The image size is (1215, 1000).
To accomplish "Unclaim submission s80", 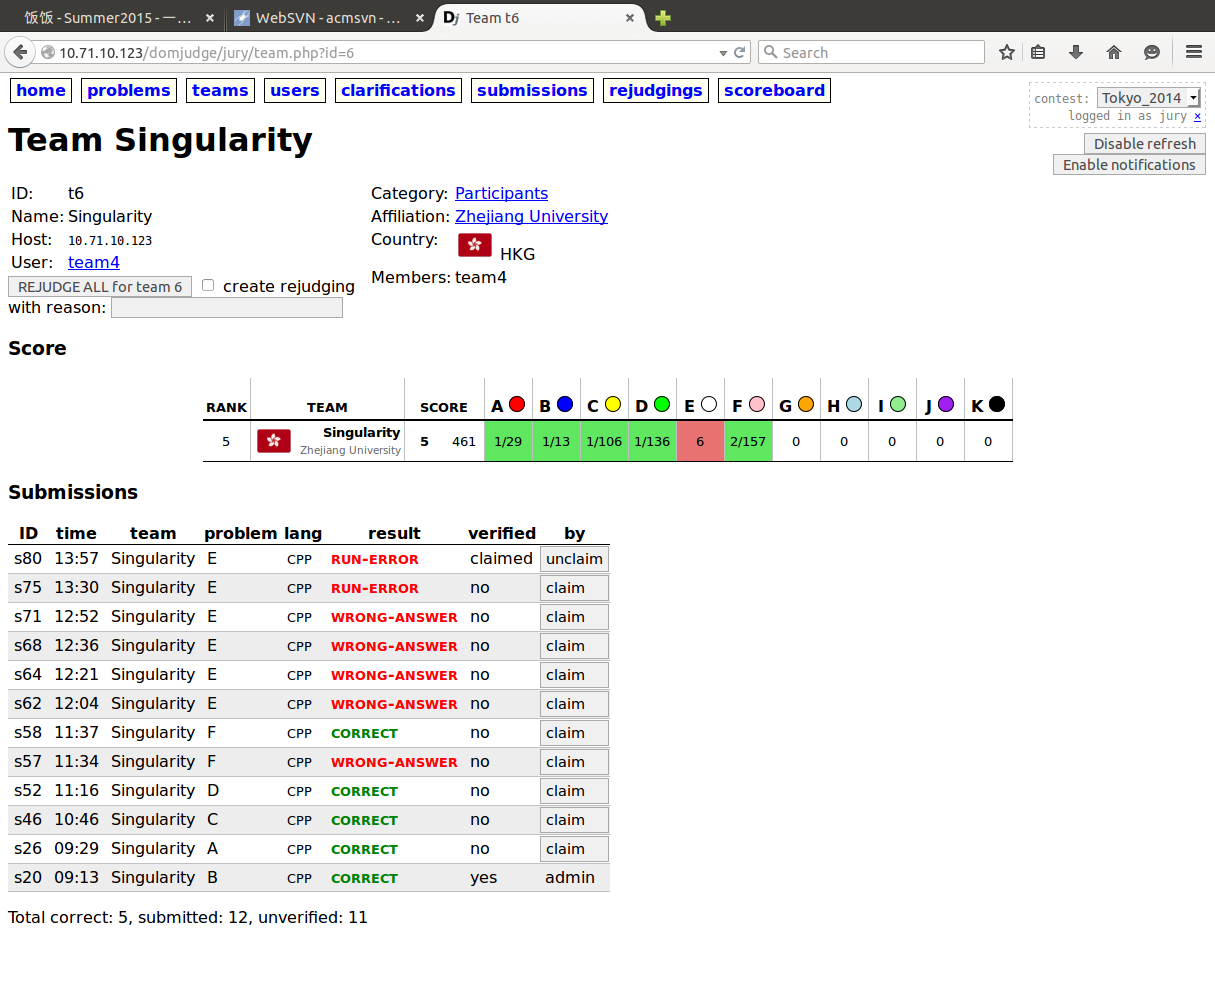I will [x=574, y=559].
